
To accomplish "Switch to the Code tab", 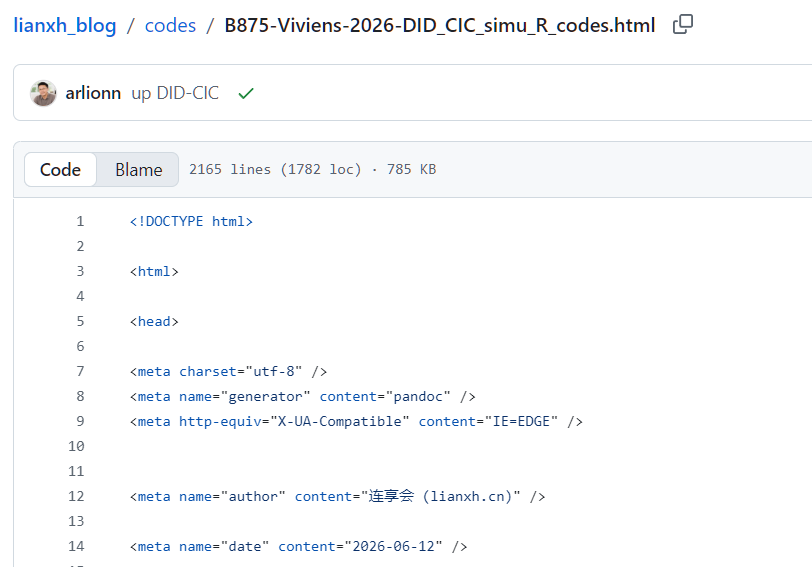I will pos(61,169).
